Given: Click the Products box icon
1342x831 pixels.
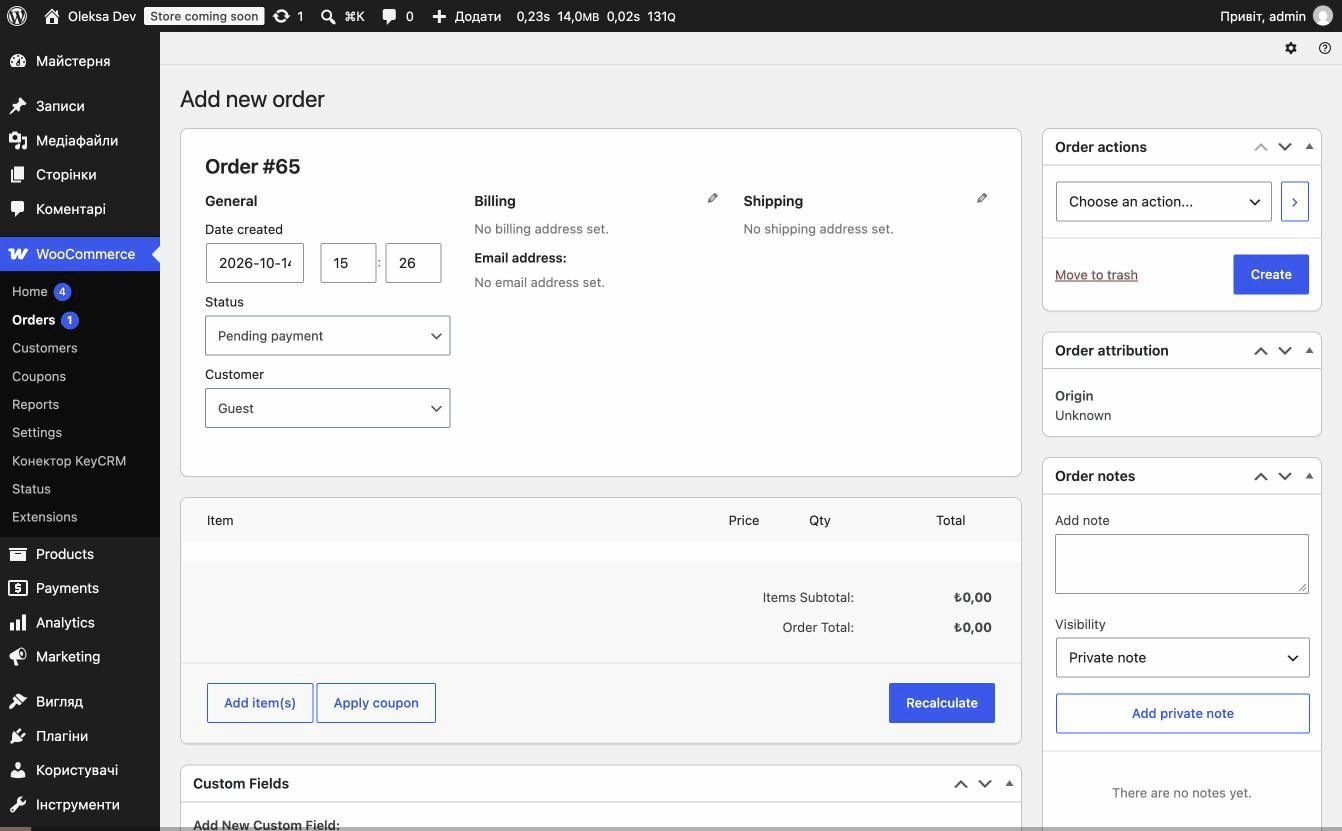Looking at the screenshot, I should click(x=18, y=554).
